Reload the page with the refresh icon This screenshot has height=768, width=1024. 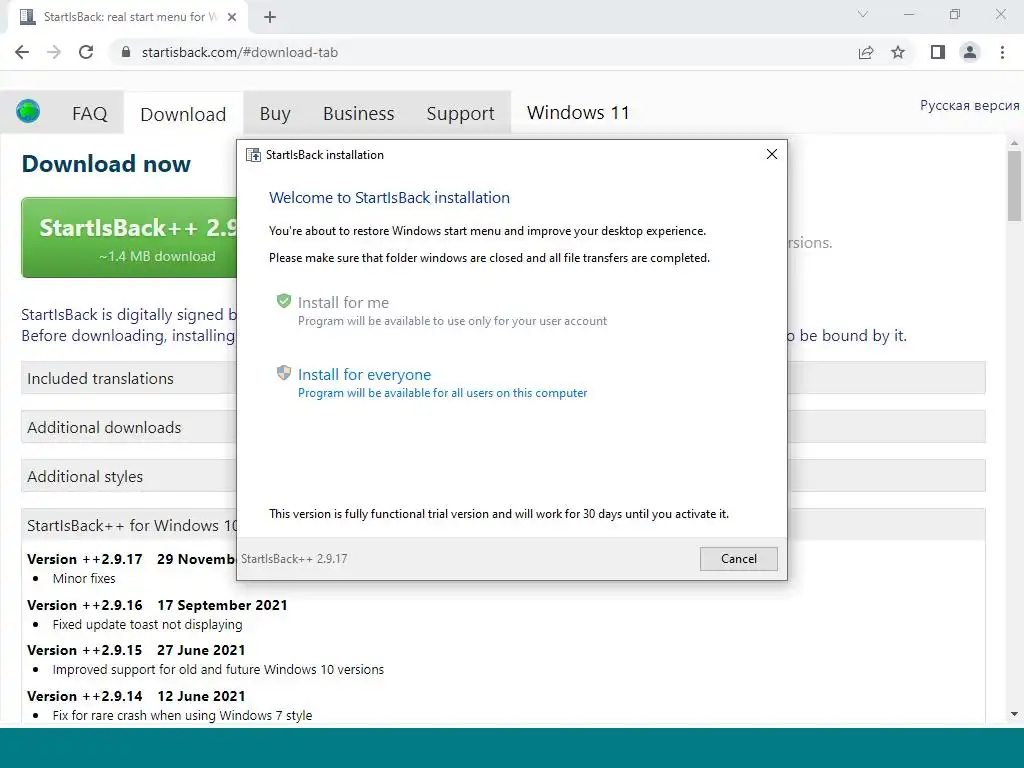[x=86, y=52]
